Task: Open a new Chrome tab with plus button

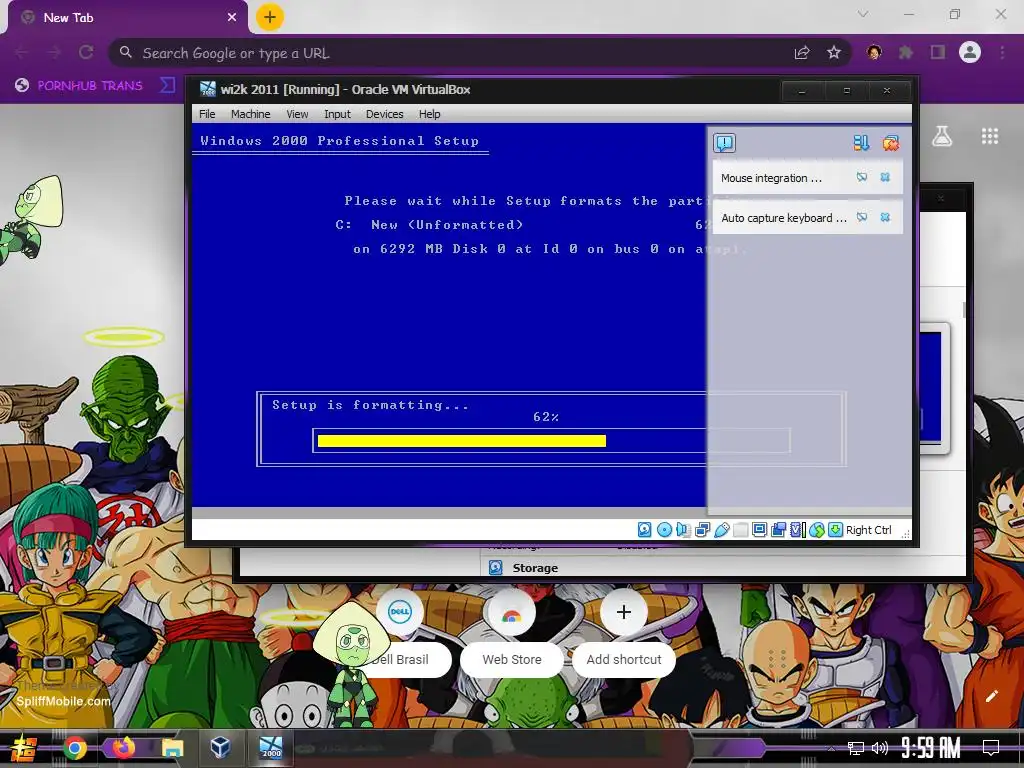Action: 270,17
